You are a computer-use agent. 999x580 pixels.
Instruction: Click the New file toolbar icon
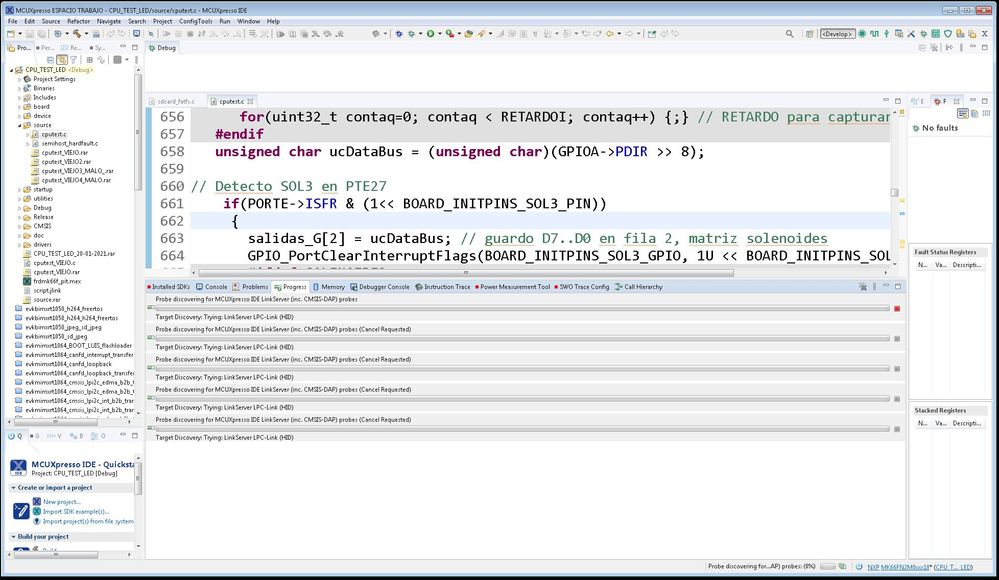pos(12,34)
